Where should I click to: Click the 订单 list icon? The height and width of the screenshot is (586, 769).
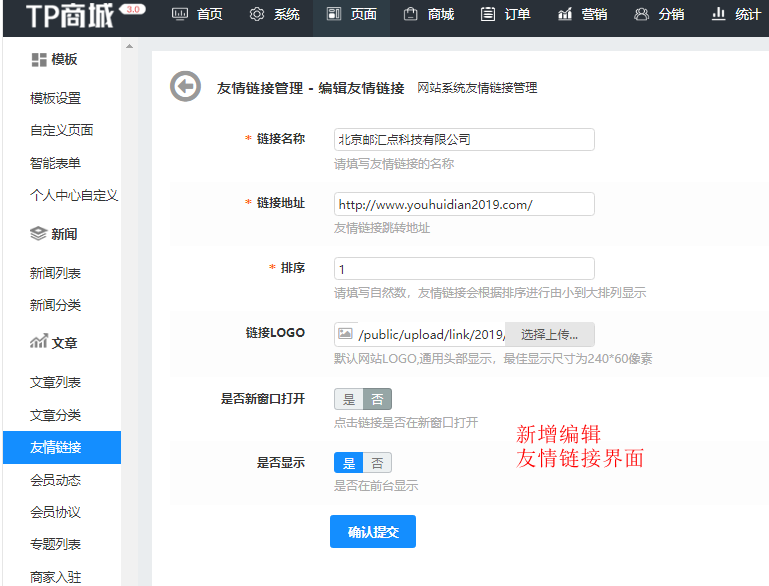(488, 14)
